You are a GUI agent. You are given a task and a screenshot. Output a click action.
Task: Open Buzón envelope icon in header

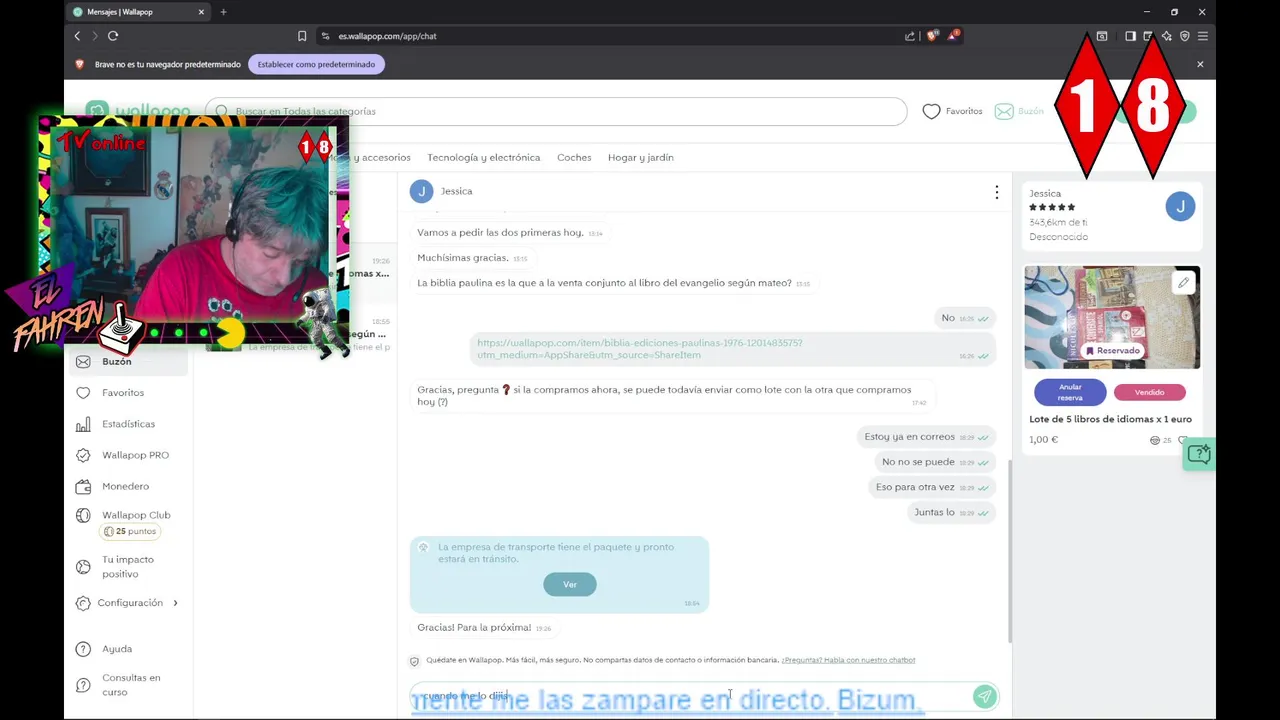[x=1004, y=111]
